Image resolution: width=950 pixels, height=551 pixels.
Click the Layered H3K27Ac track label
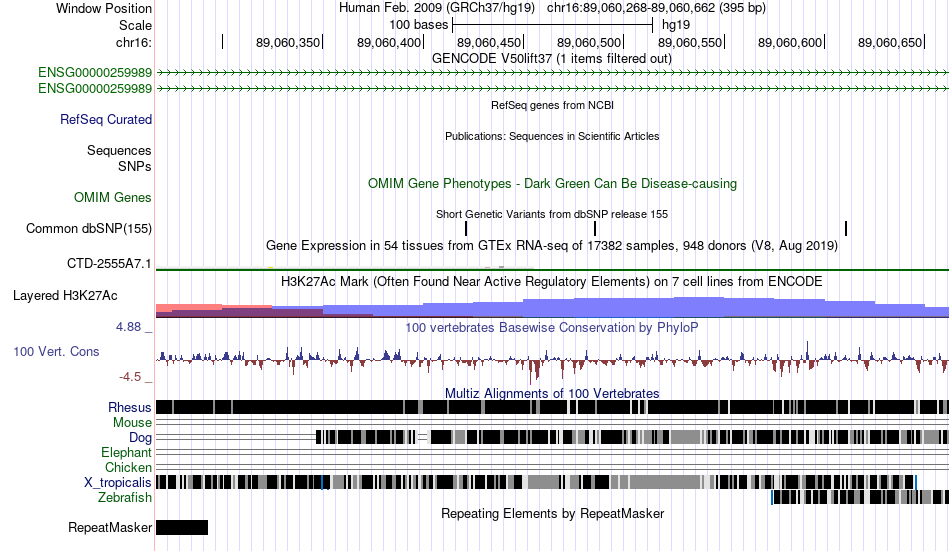(x=65, y=296)
